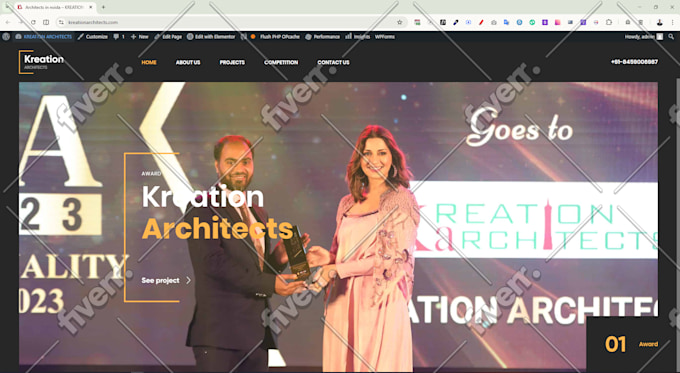Viewport: 680px width, 373px height.
Task: Go back in browser history
Action: 8,22
